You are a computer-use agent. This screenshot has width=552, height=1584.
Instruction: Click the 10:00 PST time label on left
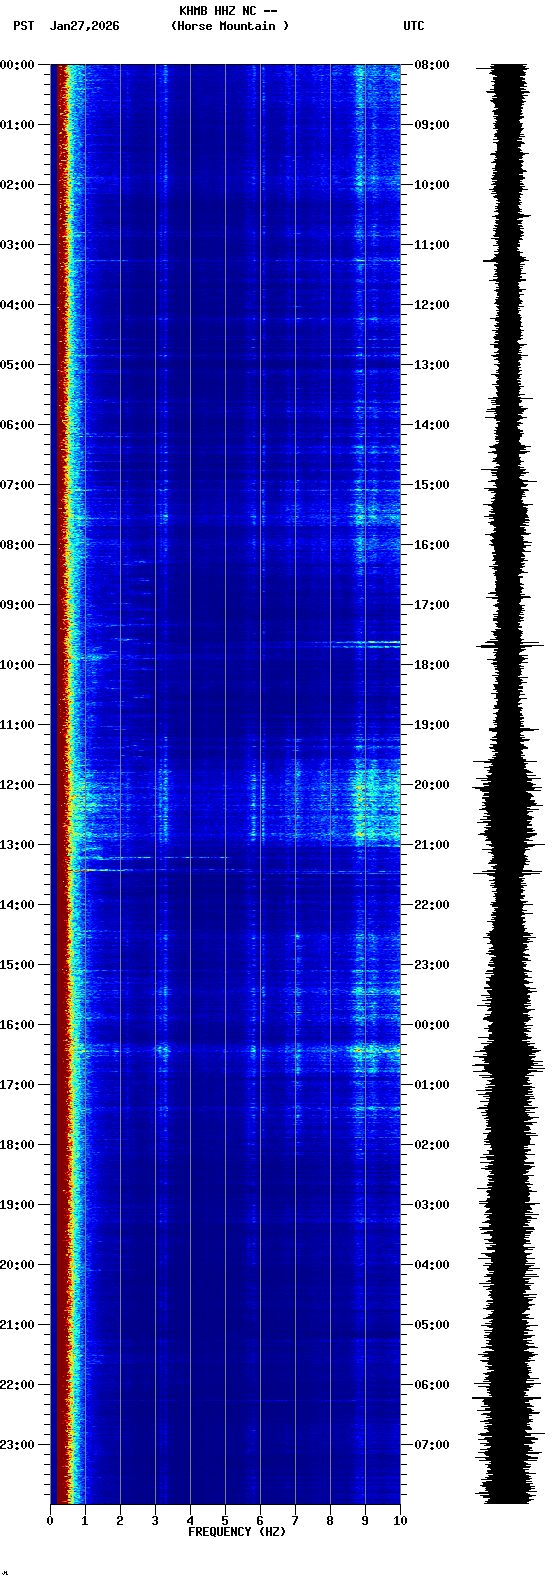(x=17, y=665)
